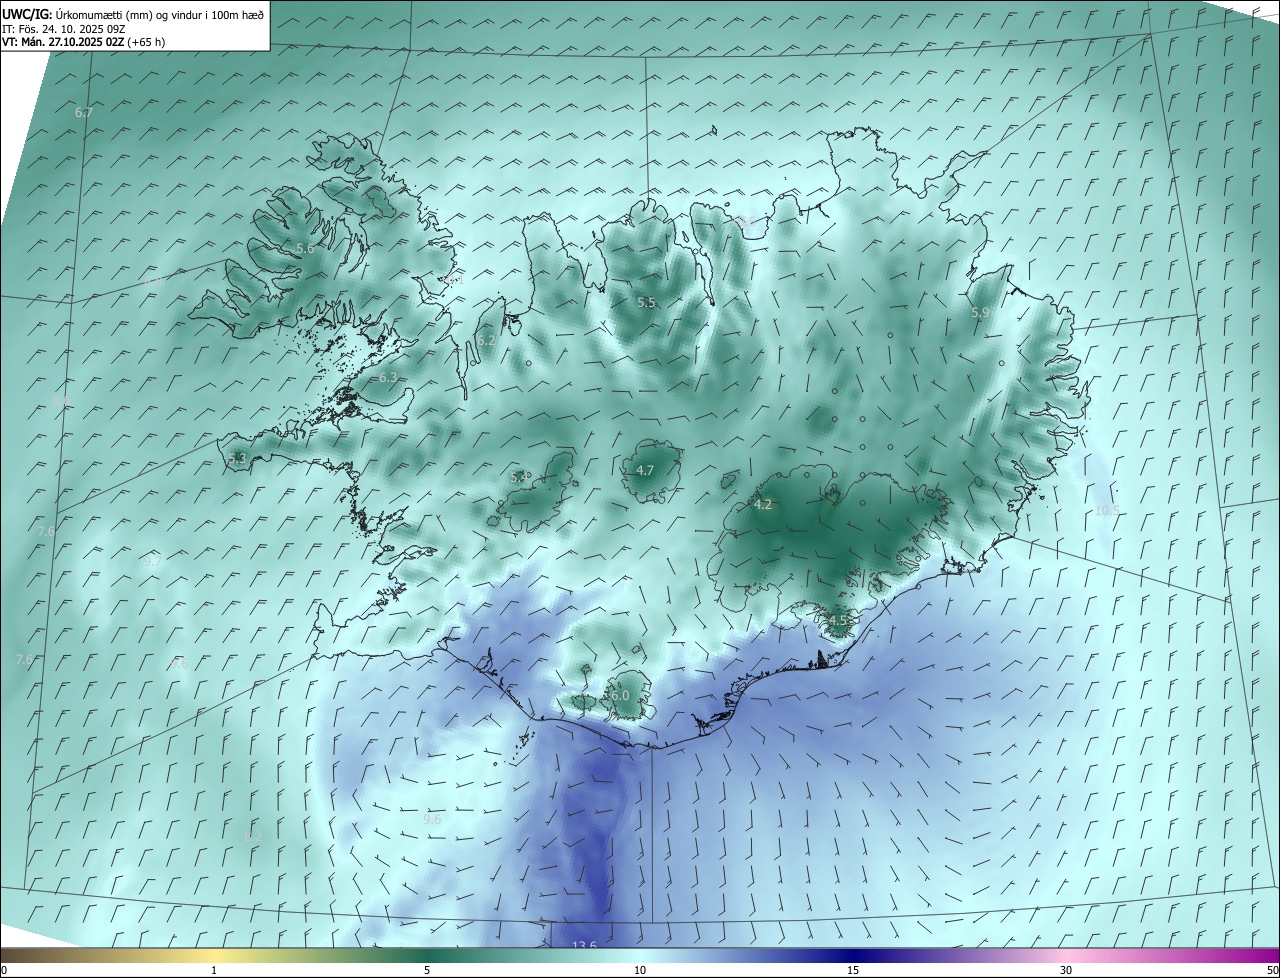Click the legend tick label 10
Screen dimensions: 1280x978
tap(640, 970)
